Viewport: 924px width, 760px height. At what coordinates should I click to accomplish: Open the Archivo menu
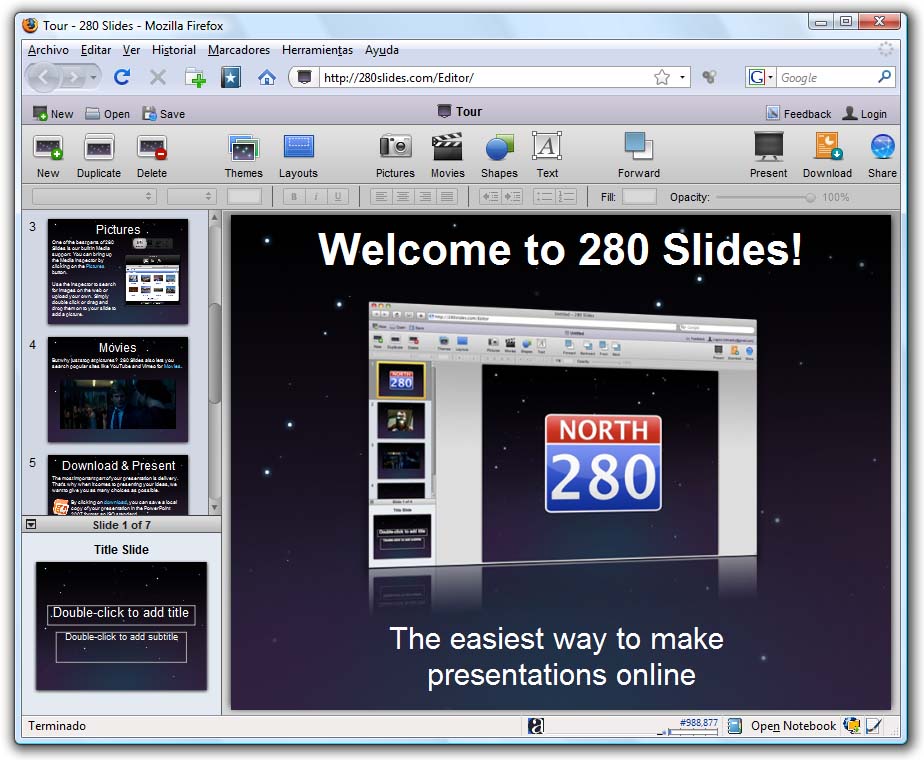click(x=48, y=50)
